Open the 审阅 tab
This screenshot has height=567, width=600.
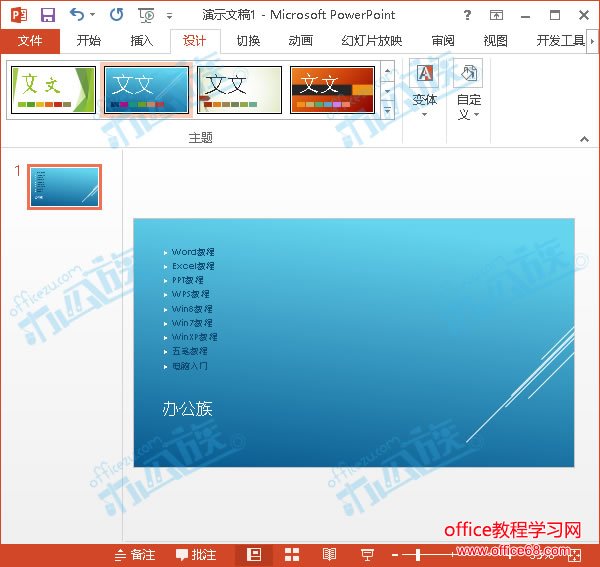coord(443,41)
